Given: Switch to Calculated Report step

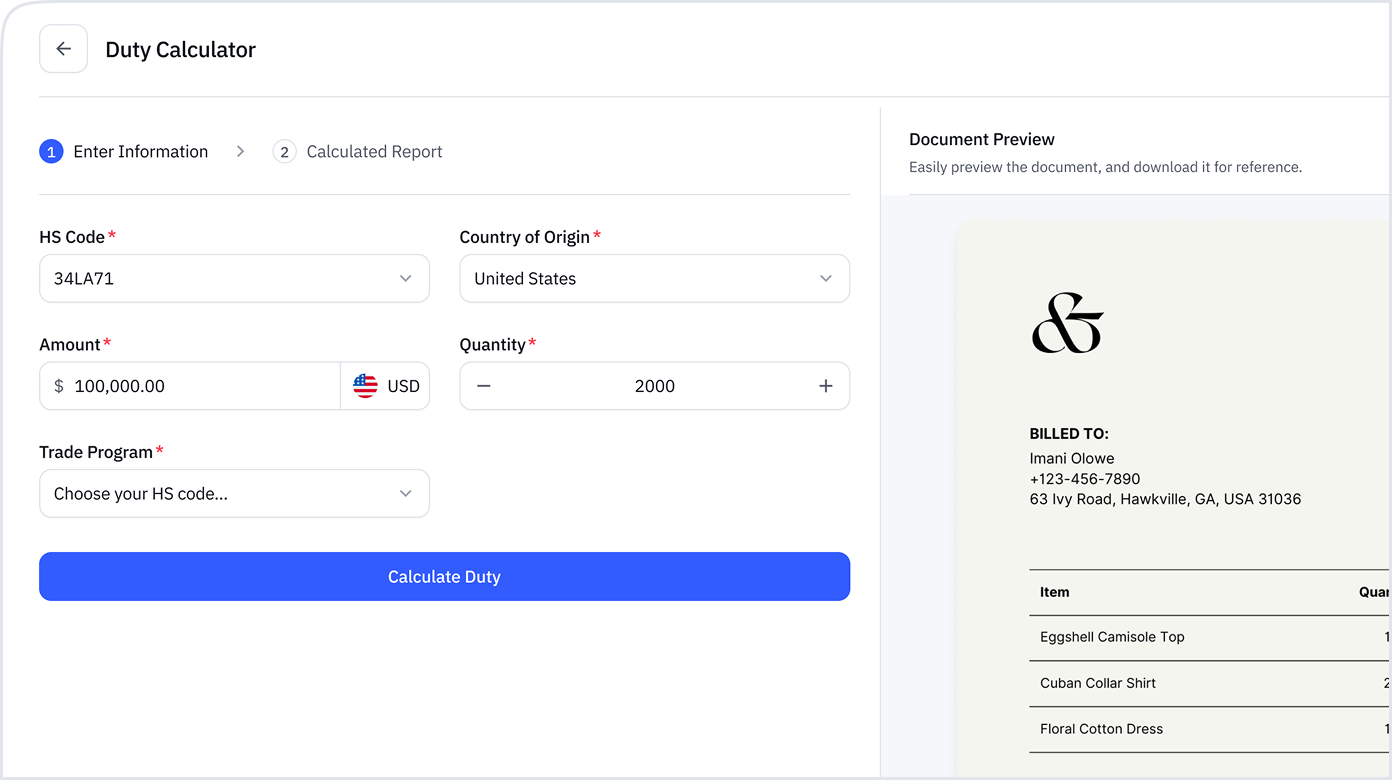Looking at the screenshot, I should pyautogui.click(x=374, y=152).
